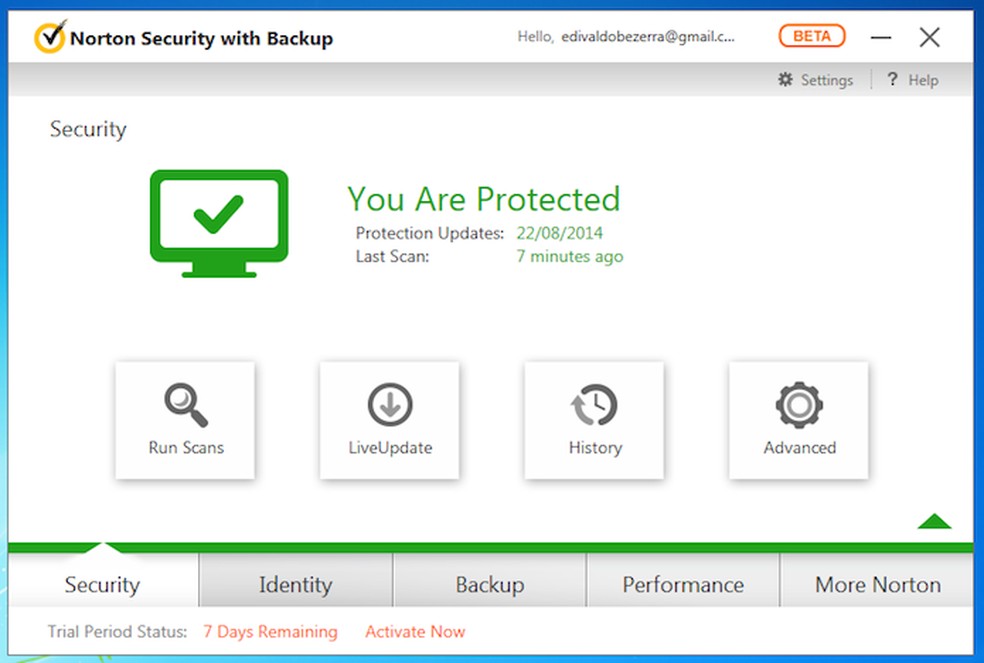Click the 7 Days Remaining link
Screen dimensions: 984x663
coord(270,632)
